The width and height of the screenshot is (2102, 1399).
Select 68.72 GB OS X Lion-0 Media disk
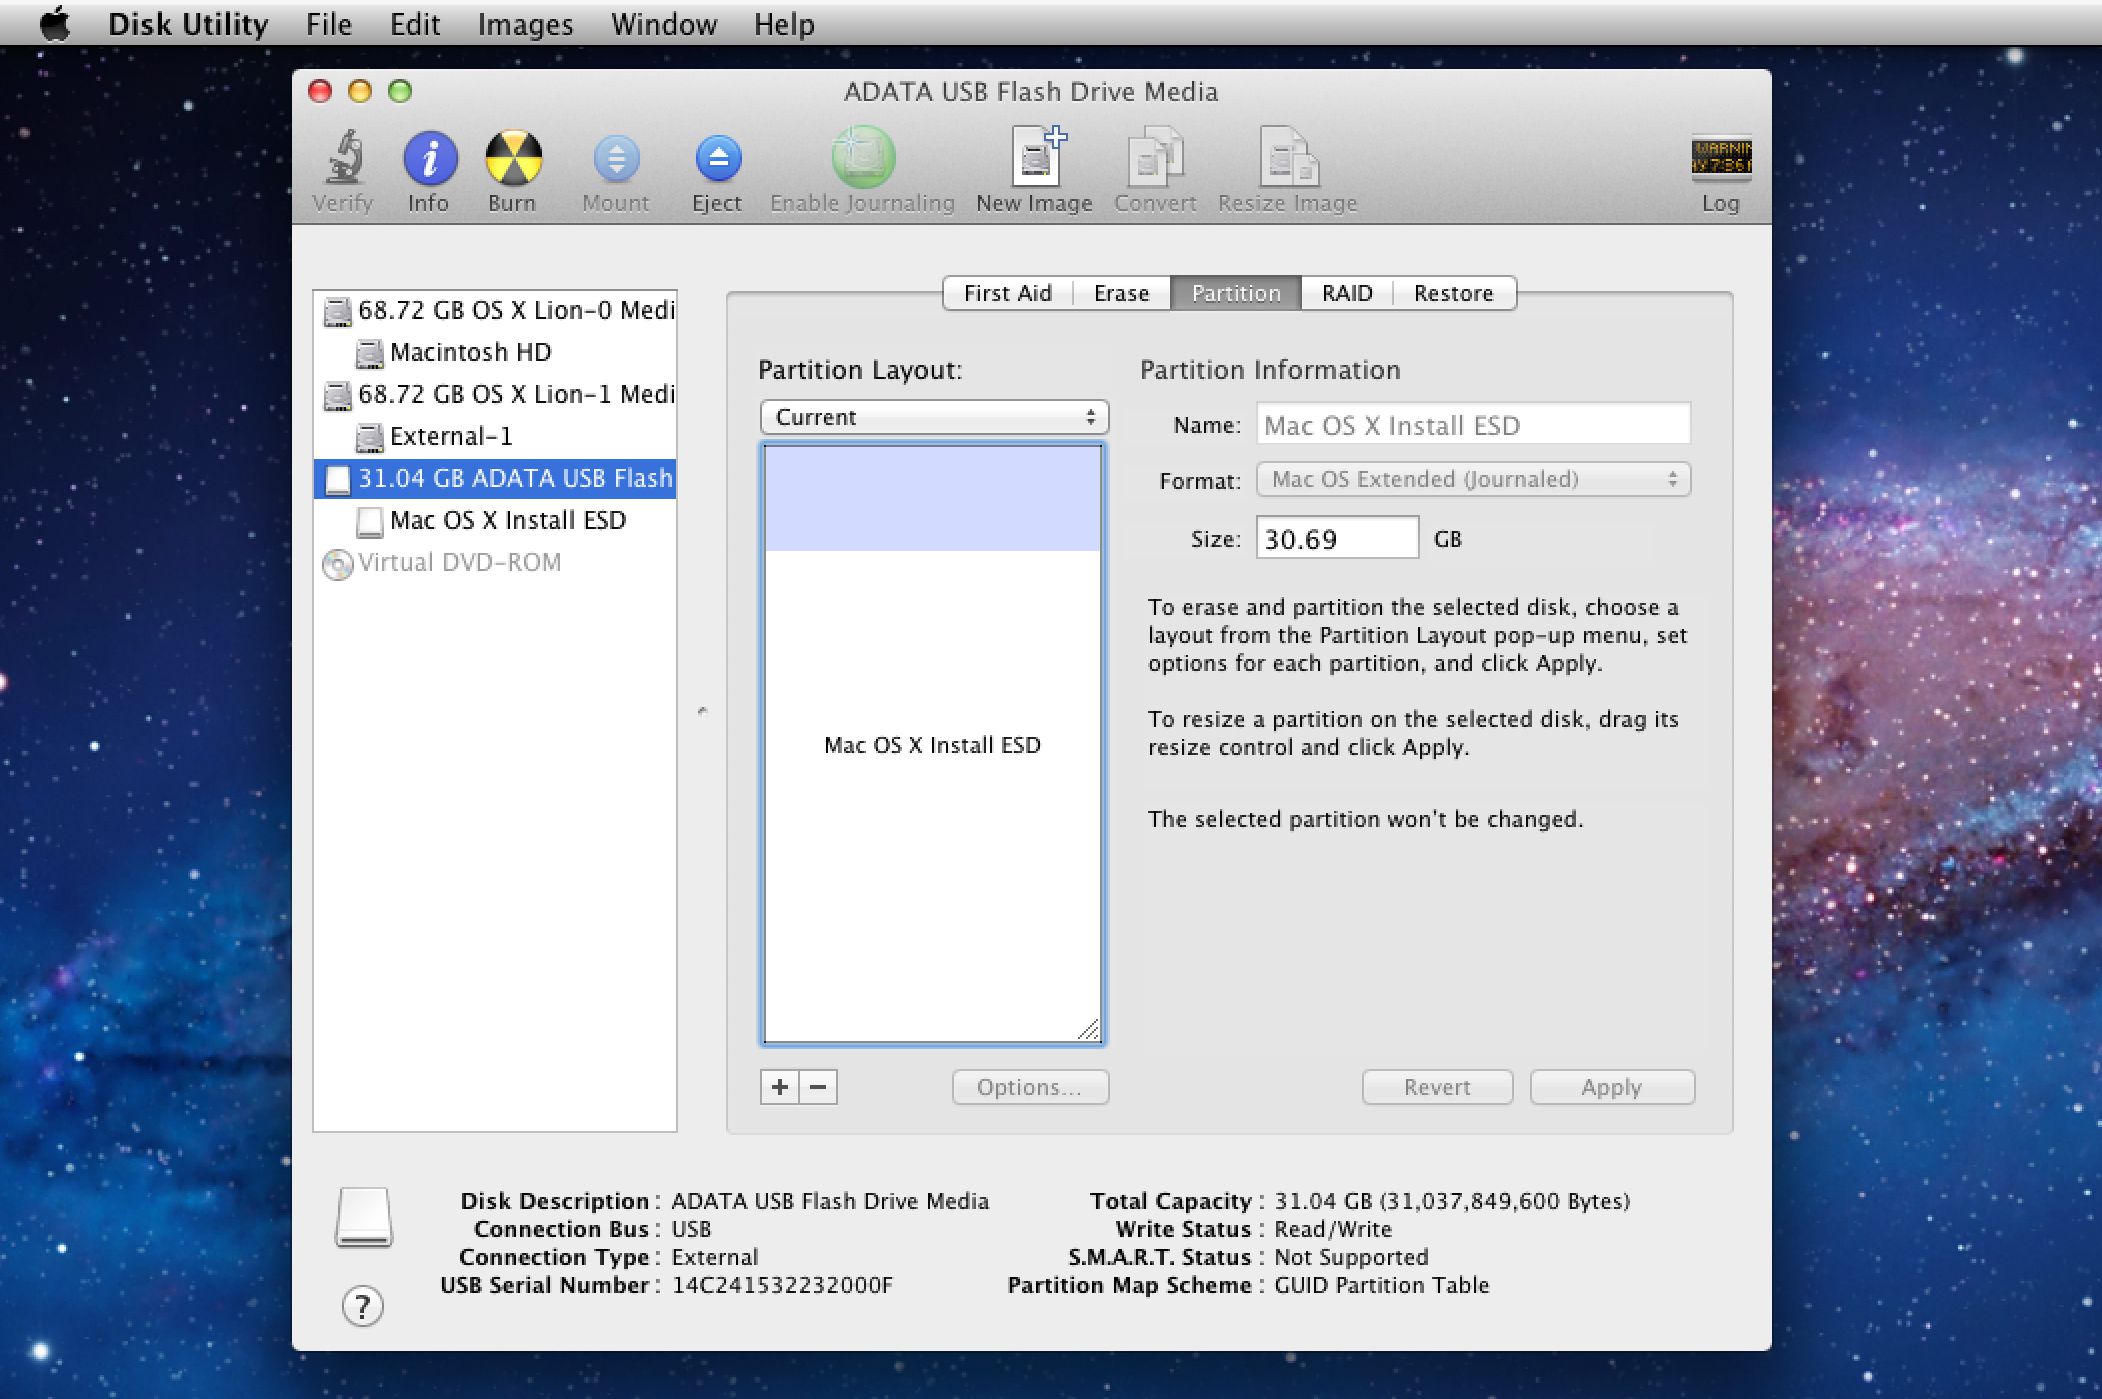(495, 310)
